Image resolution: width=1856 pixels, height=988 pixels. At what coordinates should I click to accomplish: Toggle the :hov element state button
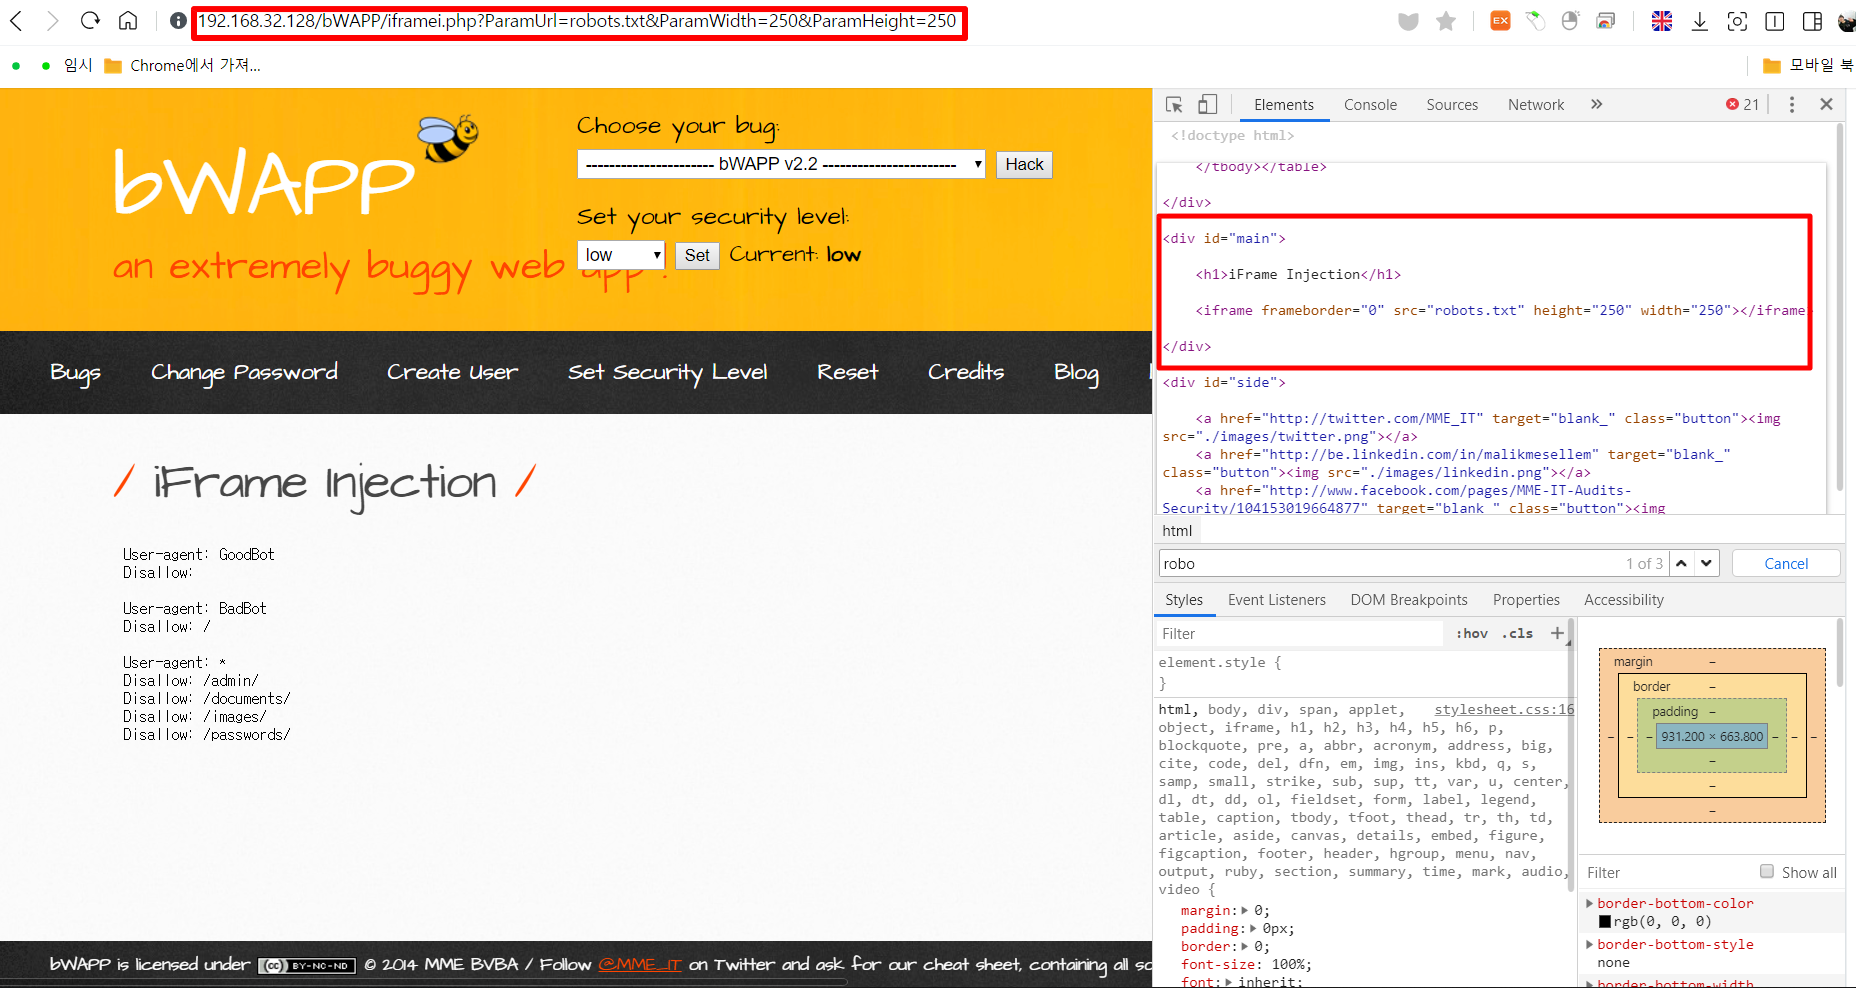1472,633
